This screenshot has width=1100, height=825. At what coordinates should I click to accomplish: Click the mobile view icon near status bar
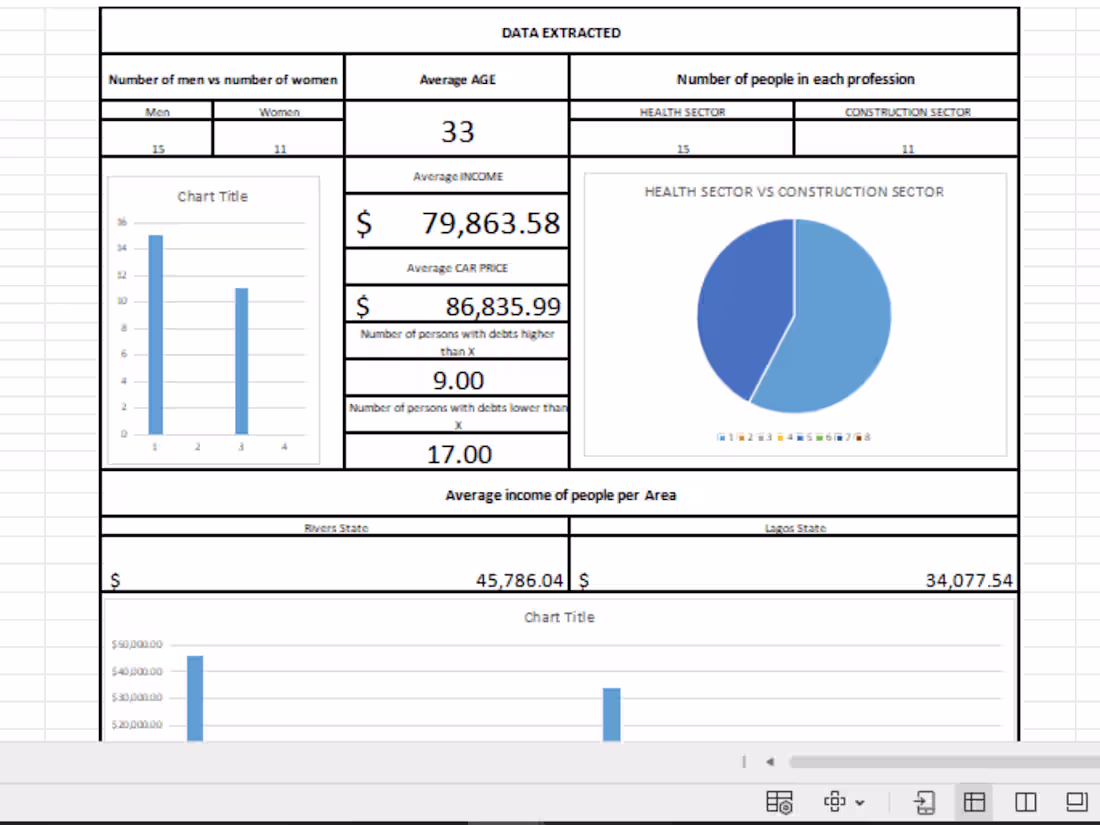tap(924, 801)
